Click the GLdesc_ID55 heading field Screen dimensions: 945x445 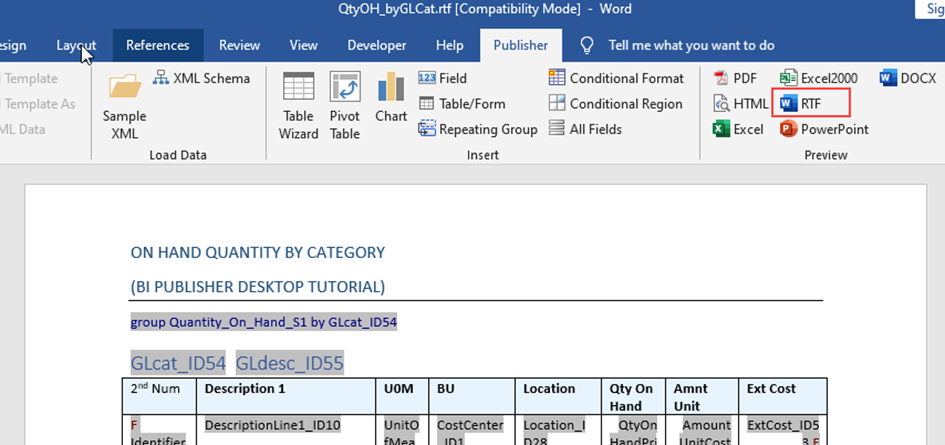[x=289, y=363]
